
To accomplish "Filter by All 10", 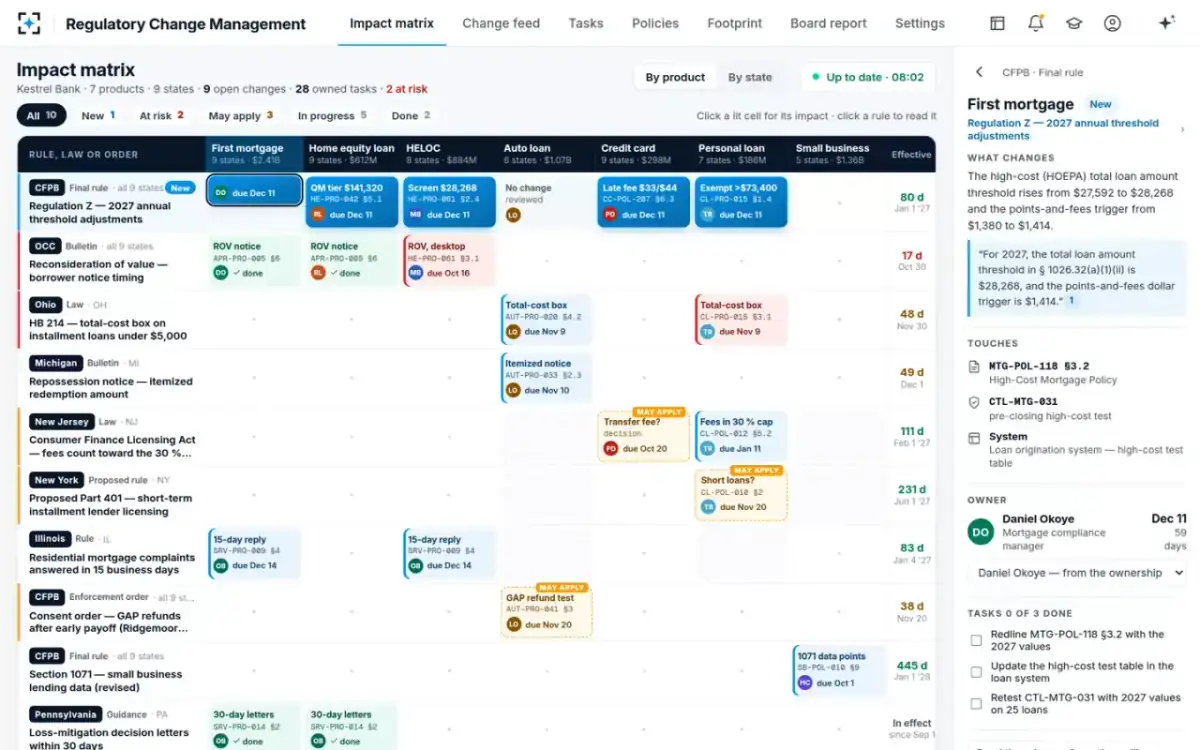I will click(x=42, y=116).
